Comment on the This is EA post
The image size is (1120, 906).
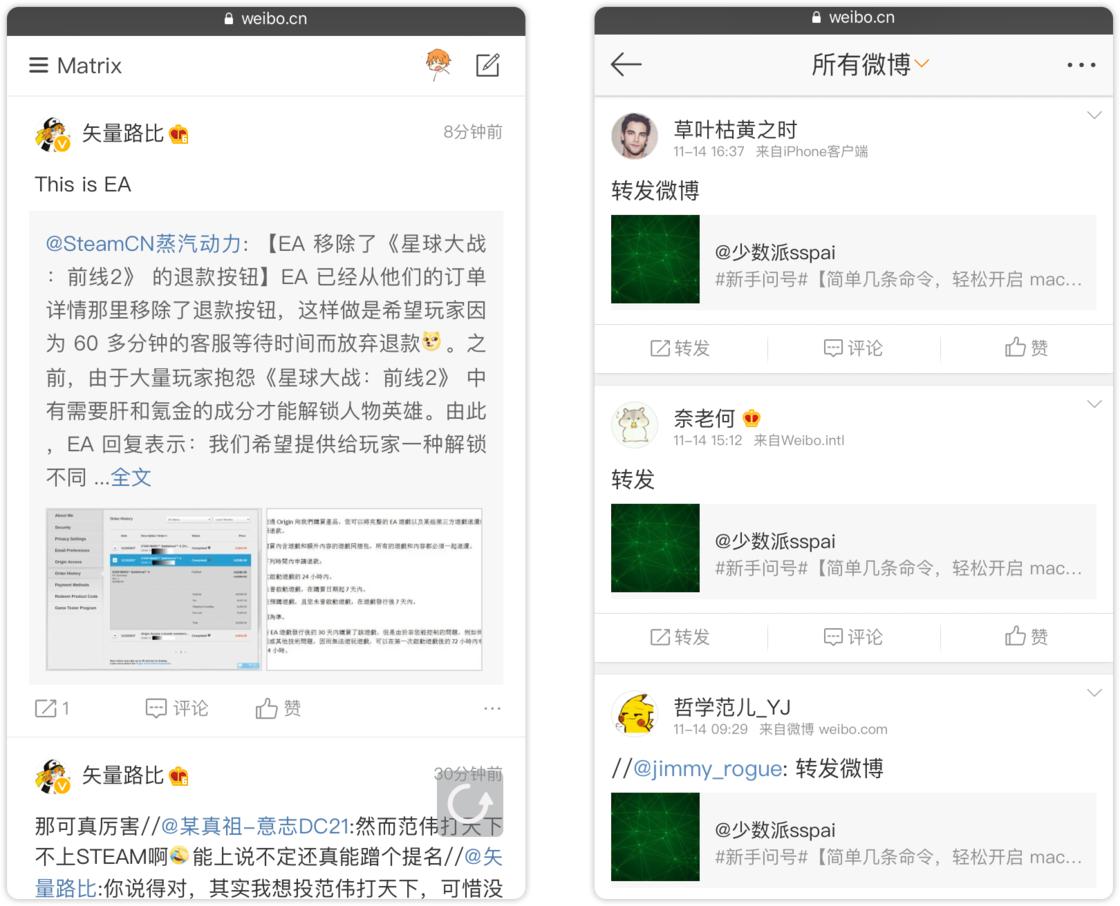click(x=176, y=708)
